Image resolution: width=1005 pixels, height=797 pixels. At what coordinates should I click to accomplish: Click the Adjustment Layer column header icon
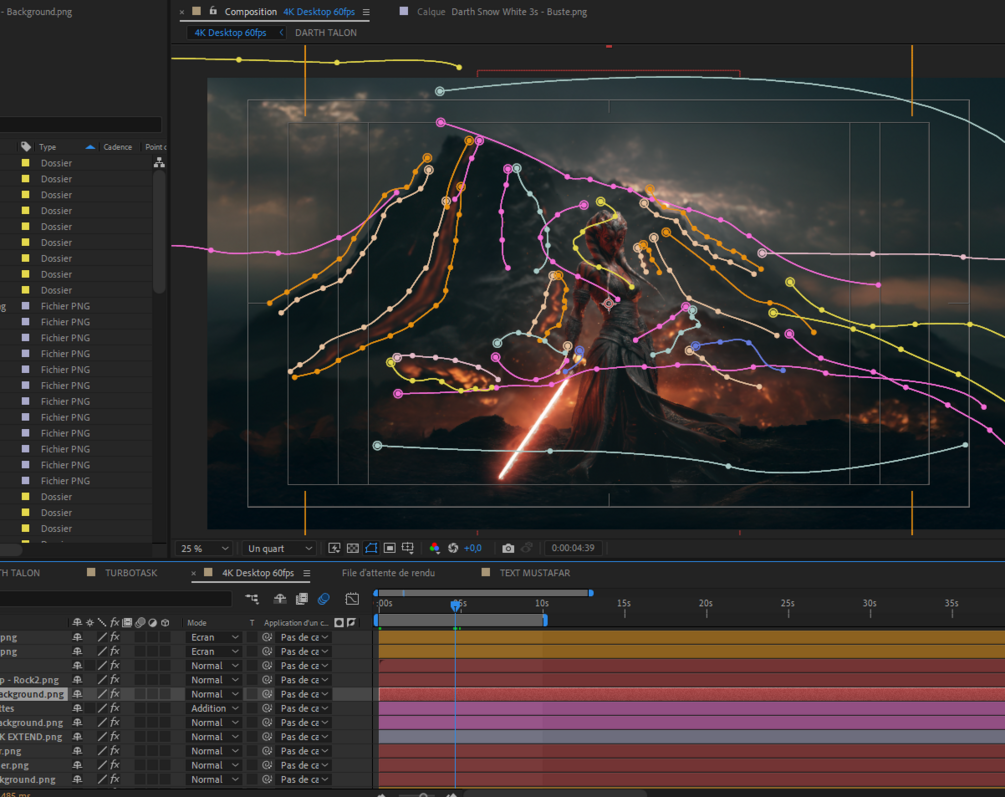click(153, 623)
